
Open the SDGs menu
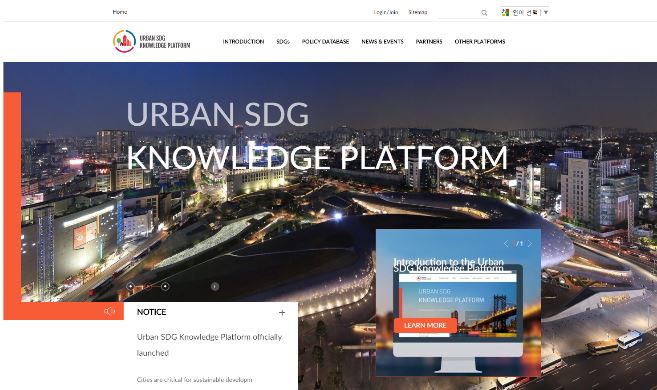(x=283, y=41)
